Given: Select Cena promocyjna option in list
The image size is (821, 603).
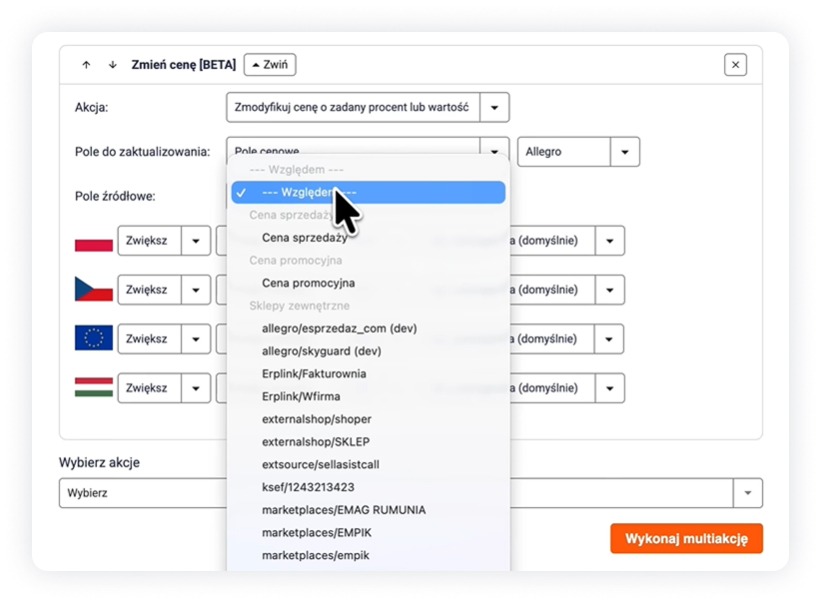Looking at the screenshot, I should [308, 283].
